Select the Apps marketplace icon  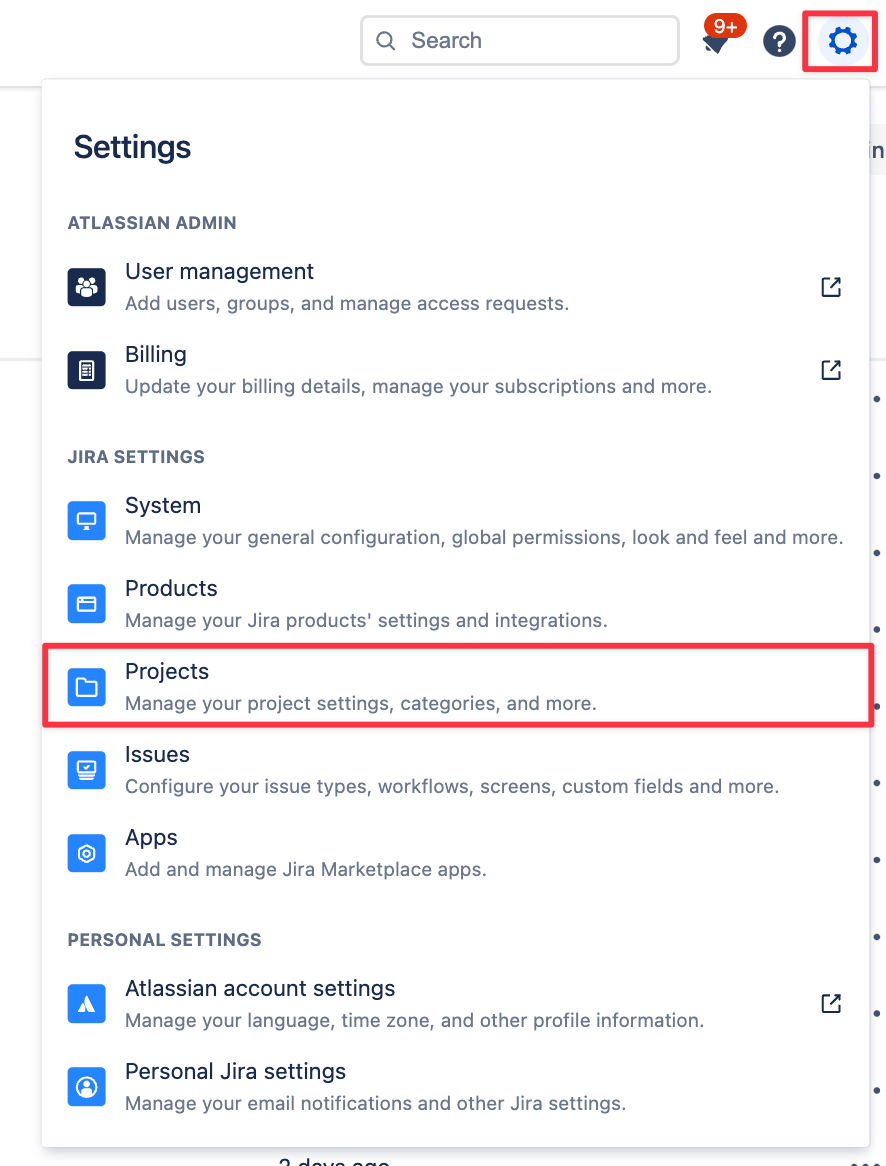click(x=86, y=853)
